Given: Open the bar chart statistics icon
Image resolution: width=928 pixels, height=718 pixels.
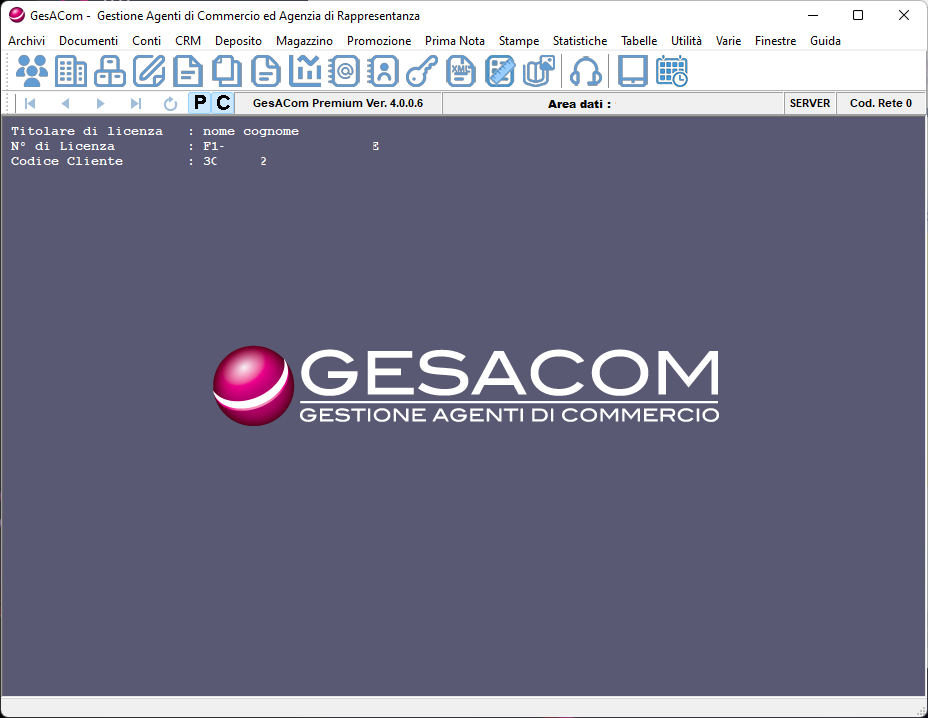Looking at the screenshot, I should pyautogui.click(x=305, y=71).
